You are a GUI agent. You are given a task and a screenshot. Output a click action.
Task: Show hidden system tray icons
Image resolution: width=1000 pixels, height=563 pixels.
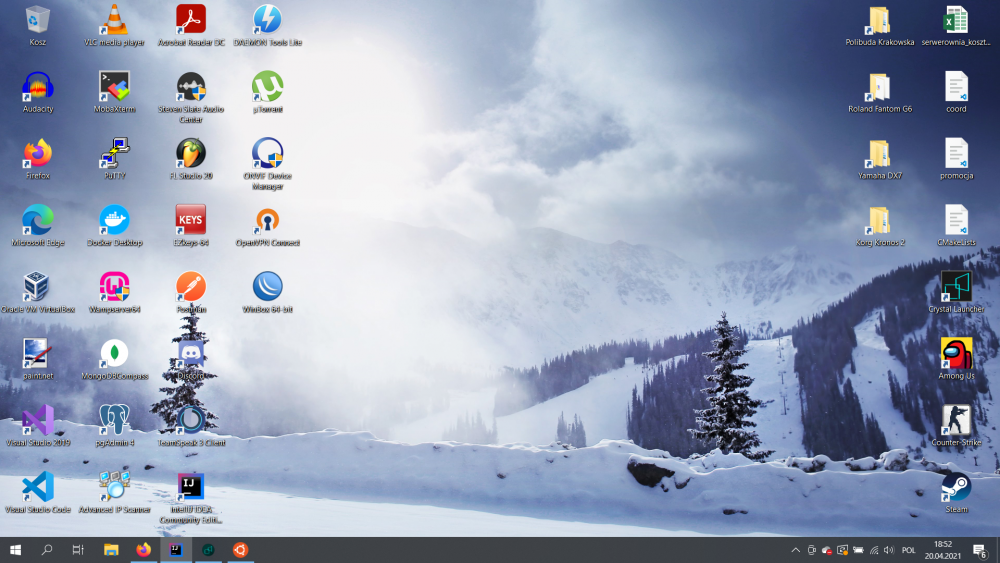[796, 550]
